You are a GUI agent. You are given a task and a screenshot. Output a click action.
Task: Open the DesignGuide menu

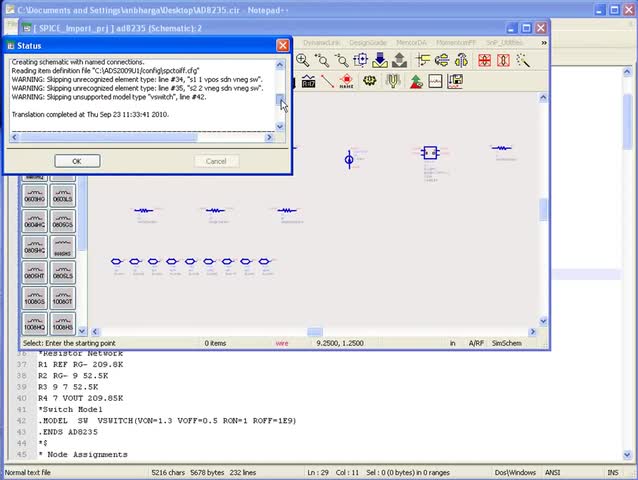(367, 43)
